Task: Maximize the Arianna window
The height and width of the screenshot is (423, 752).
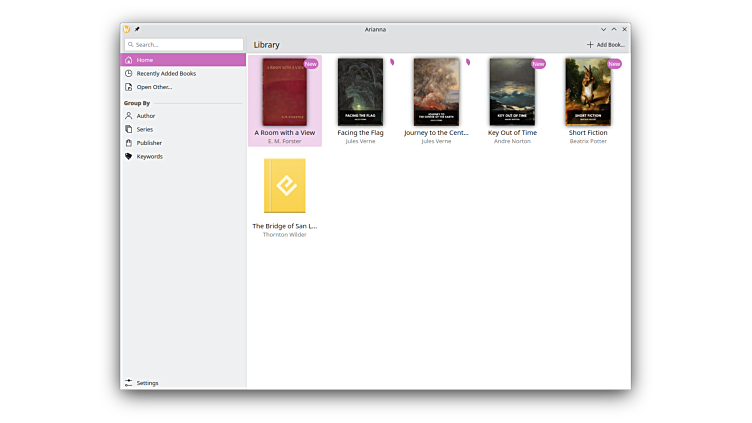Action: point(614,29)
